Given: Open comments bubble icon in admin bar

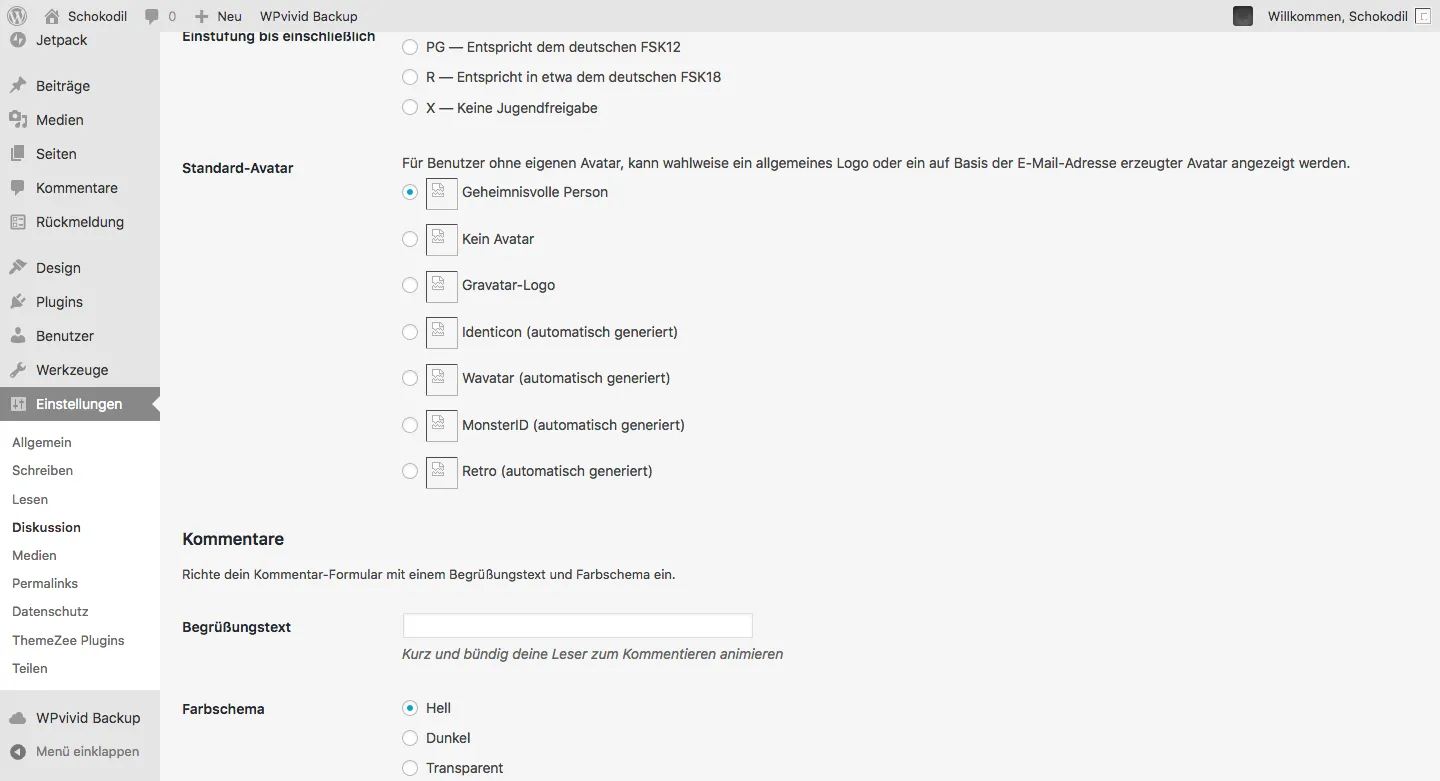Looking at the screenshot, I should (152, 16).
